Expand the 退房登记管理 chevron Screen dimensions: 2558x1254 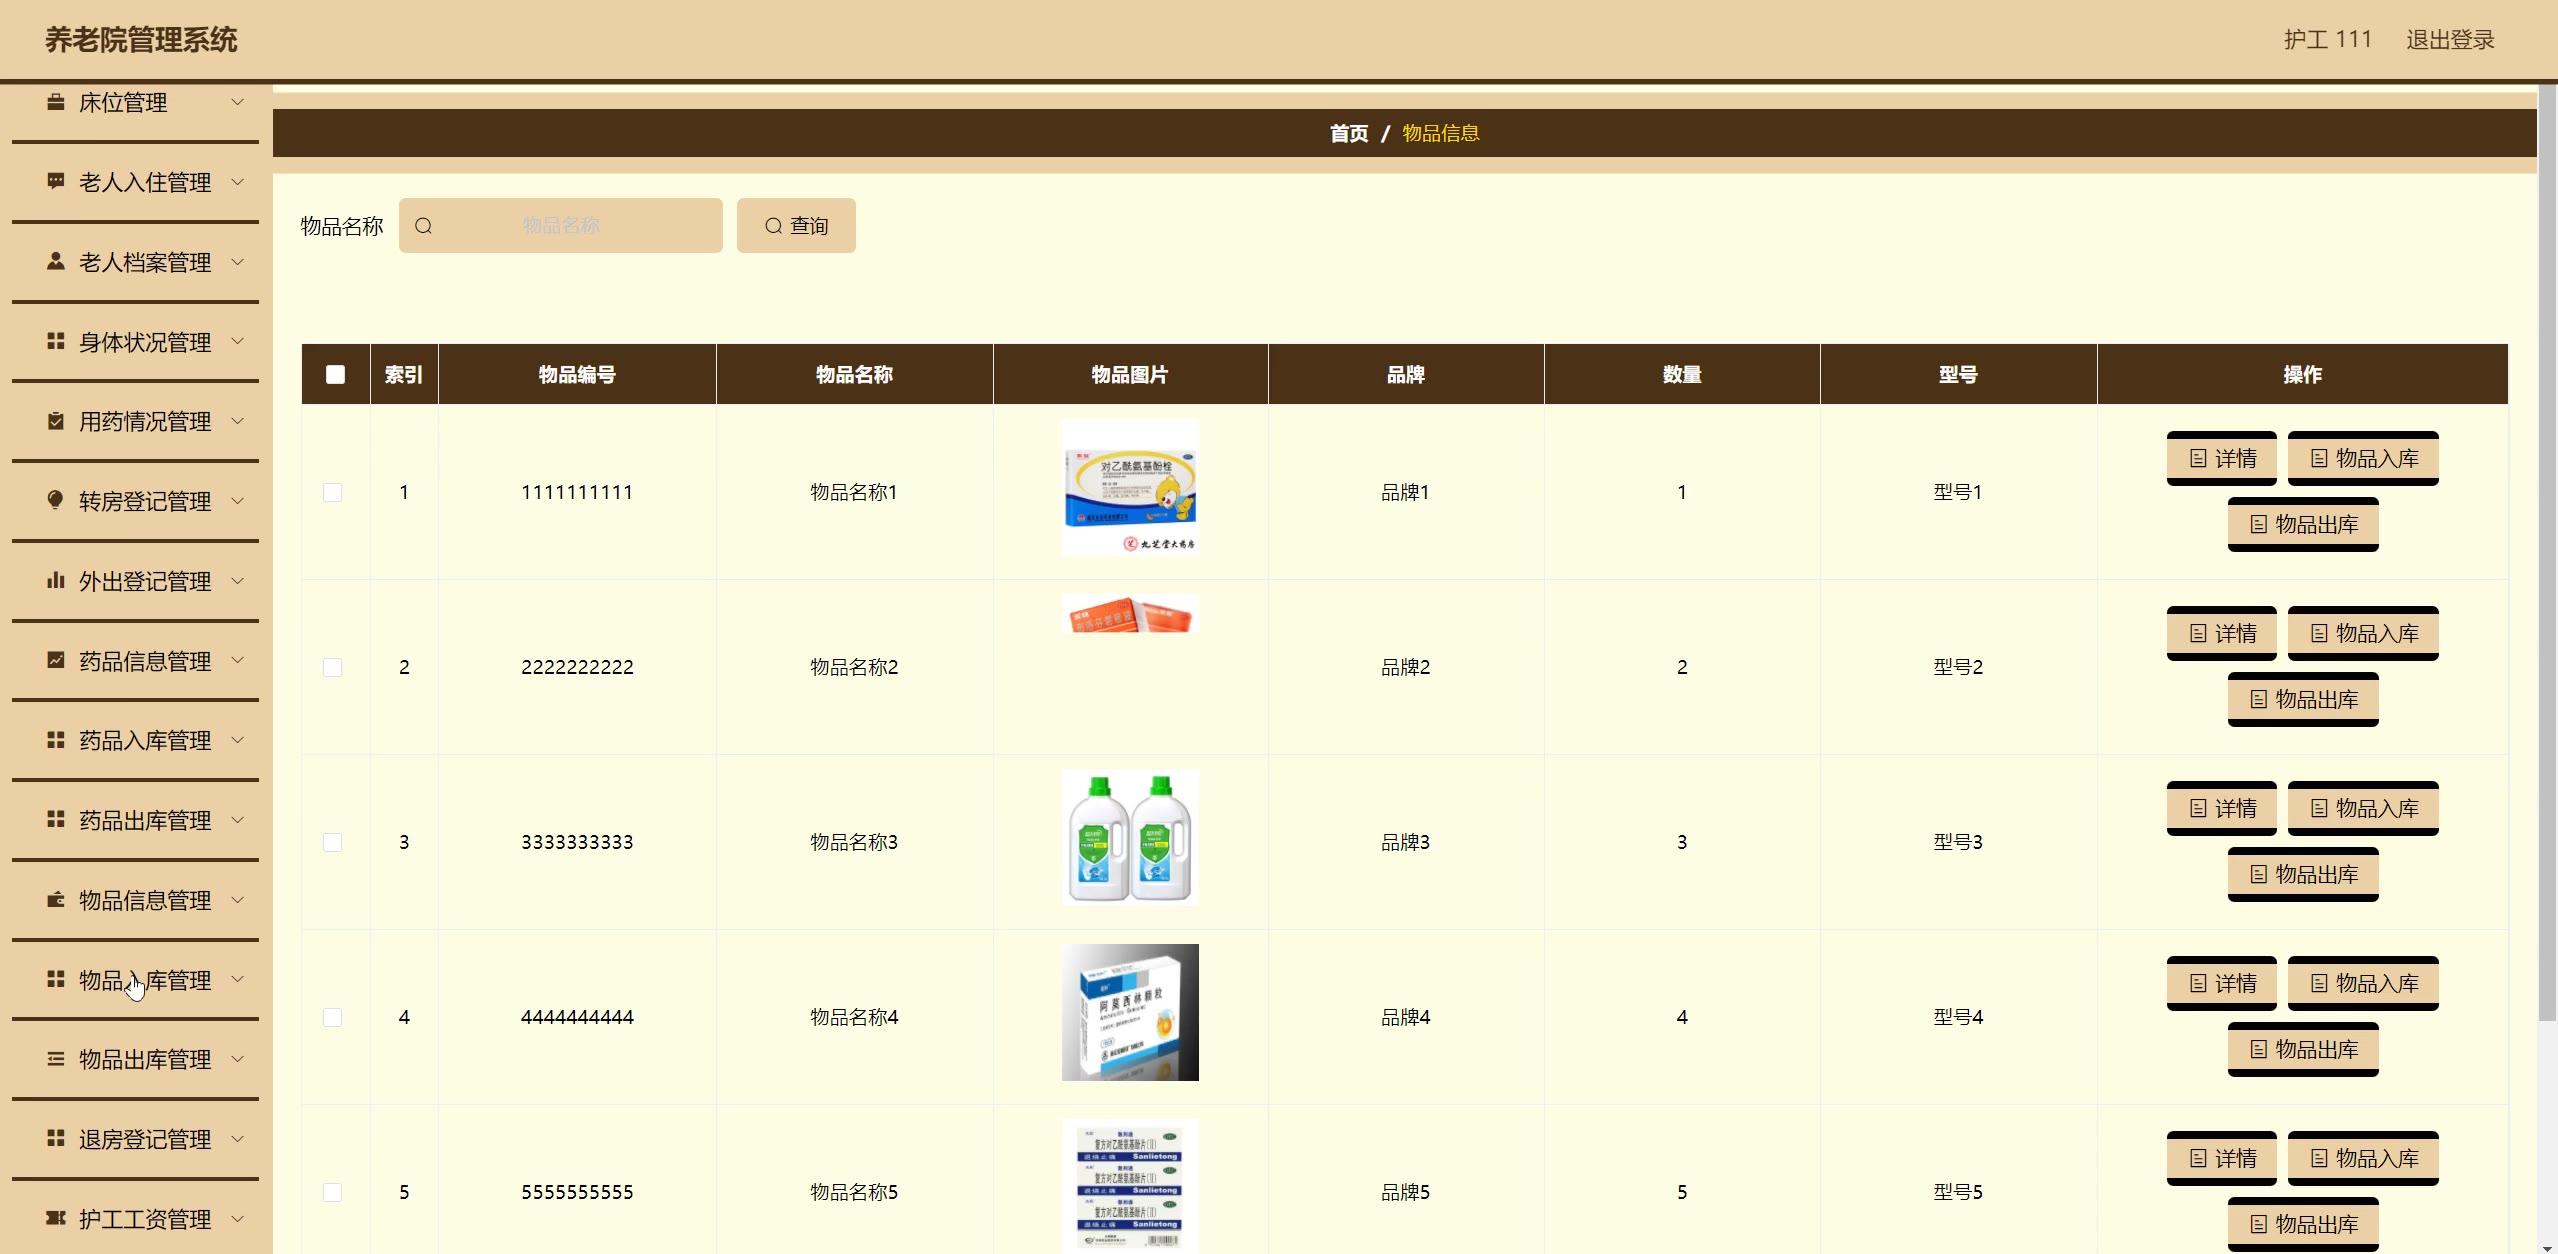click(238, 1138)
